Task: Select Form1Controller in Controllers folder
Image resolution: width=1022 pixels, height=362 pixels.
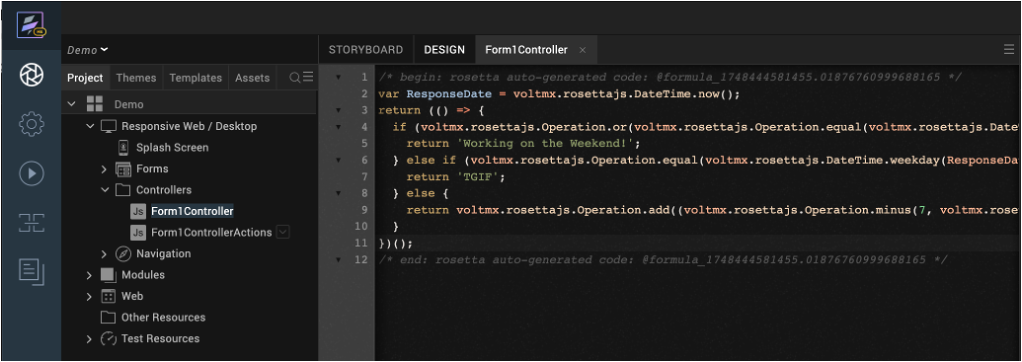Action: click(x=192, y=211)
